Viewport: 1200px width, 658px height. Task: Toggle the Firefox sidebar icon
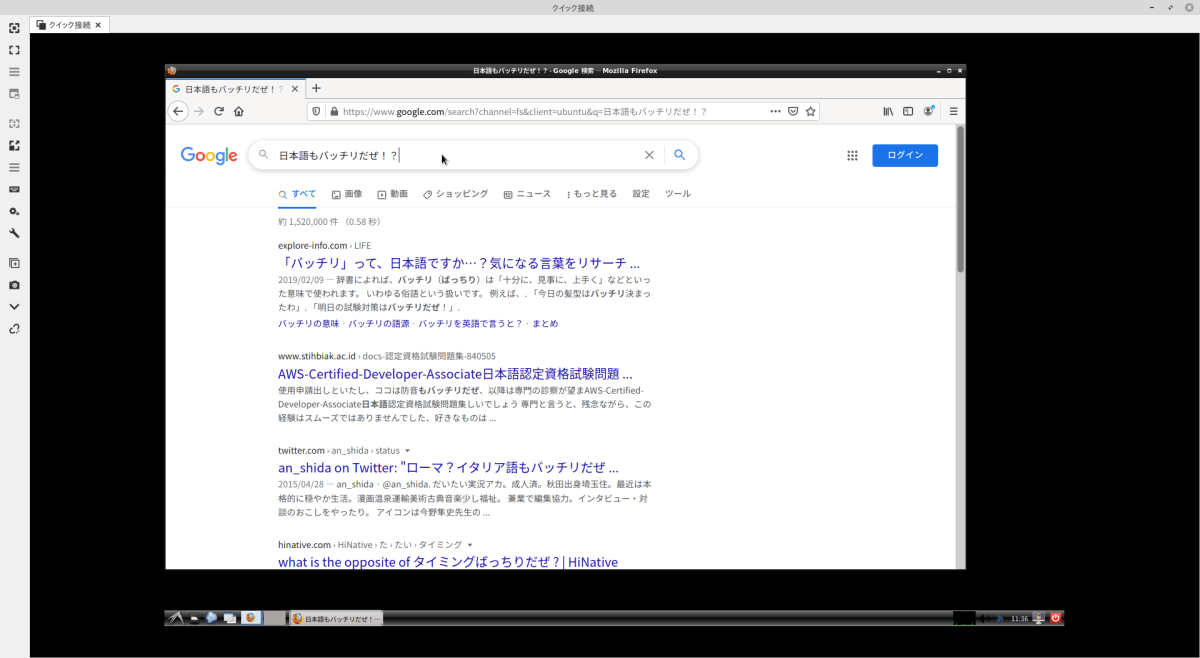click(x=908, y=111)
